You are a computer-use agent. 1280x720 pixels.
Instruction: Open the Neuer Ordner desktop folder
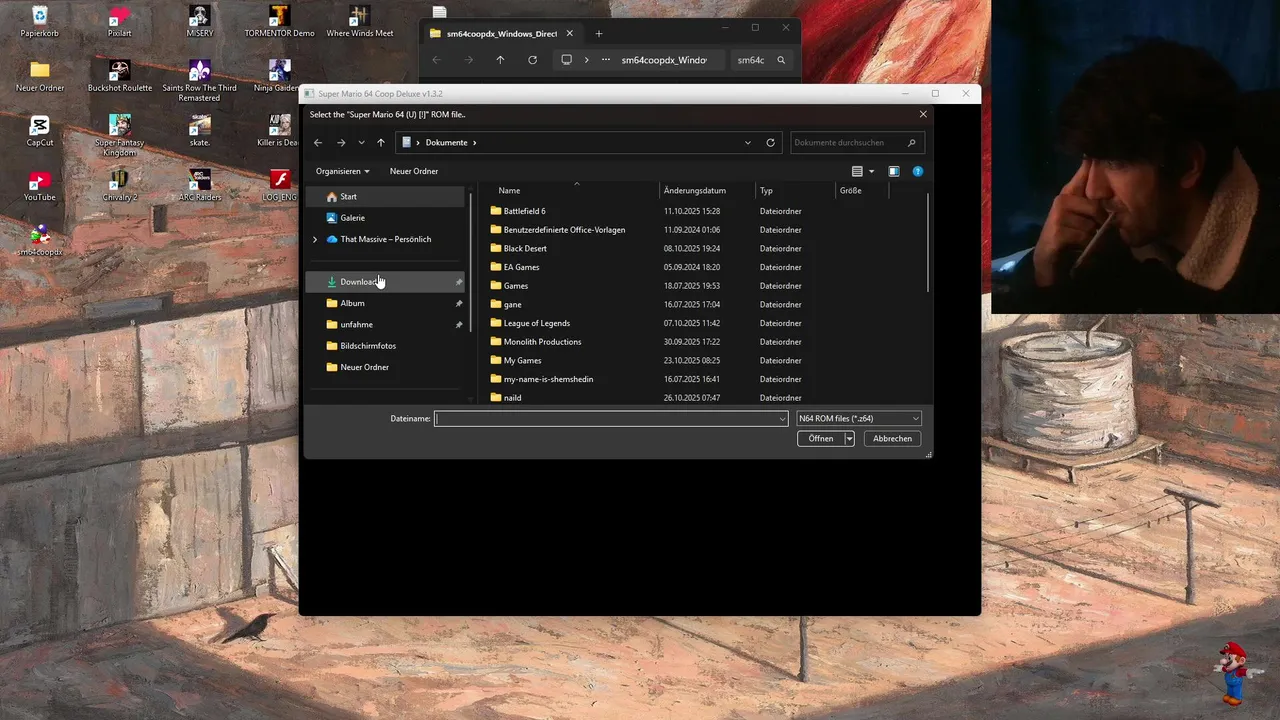40,77
